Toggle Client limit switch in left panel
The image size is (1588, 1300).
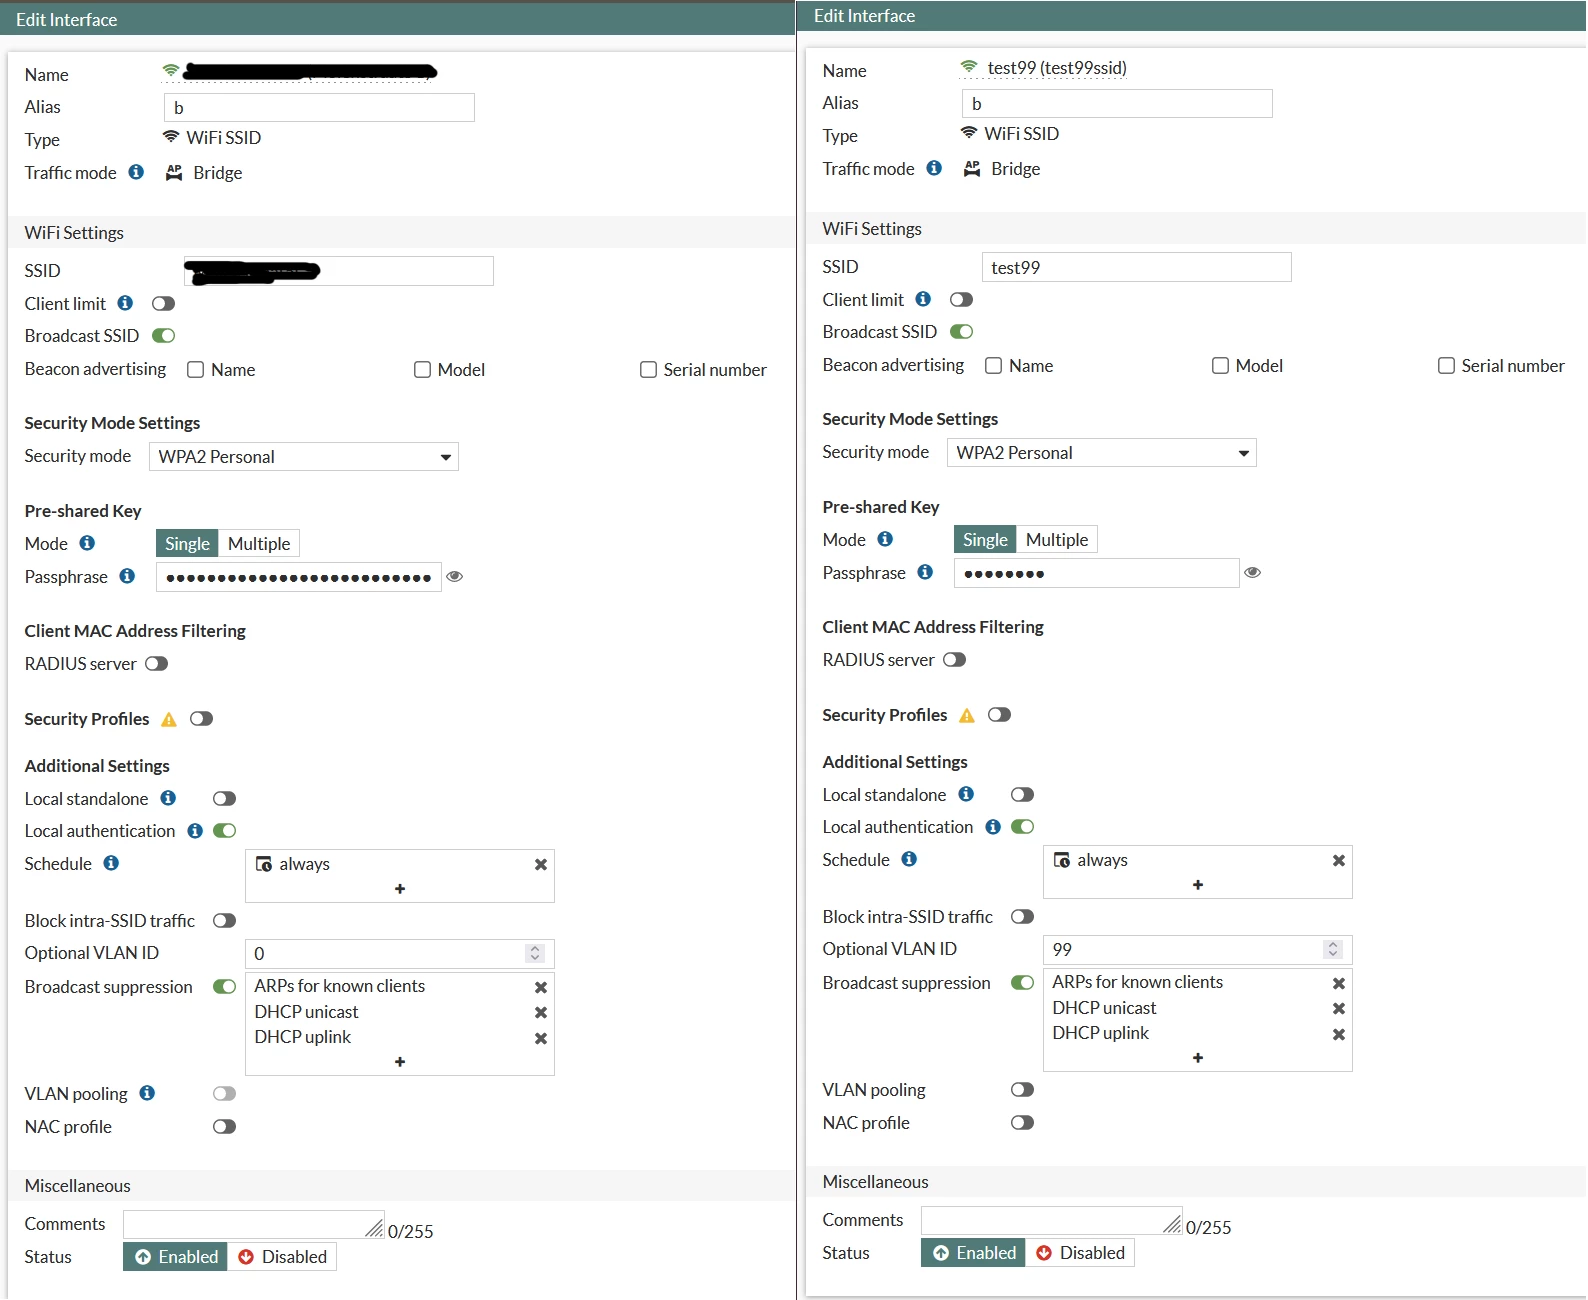[x=163, y=303]
